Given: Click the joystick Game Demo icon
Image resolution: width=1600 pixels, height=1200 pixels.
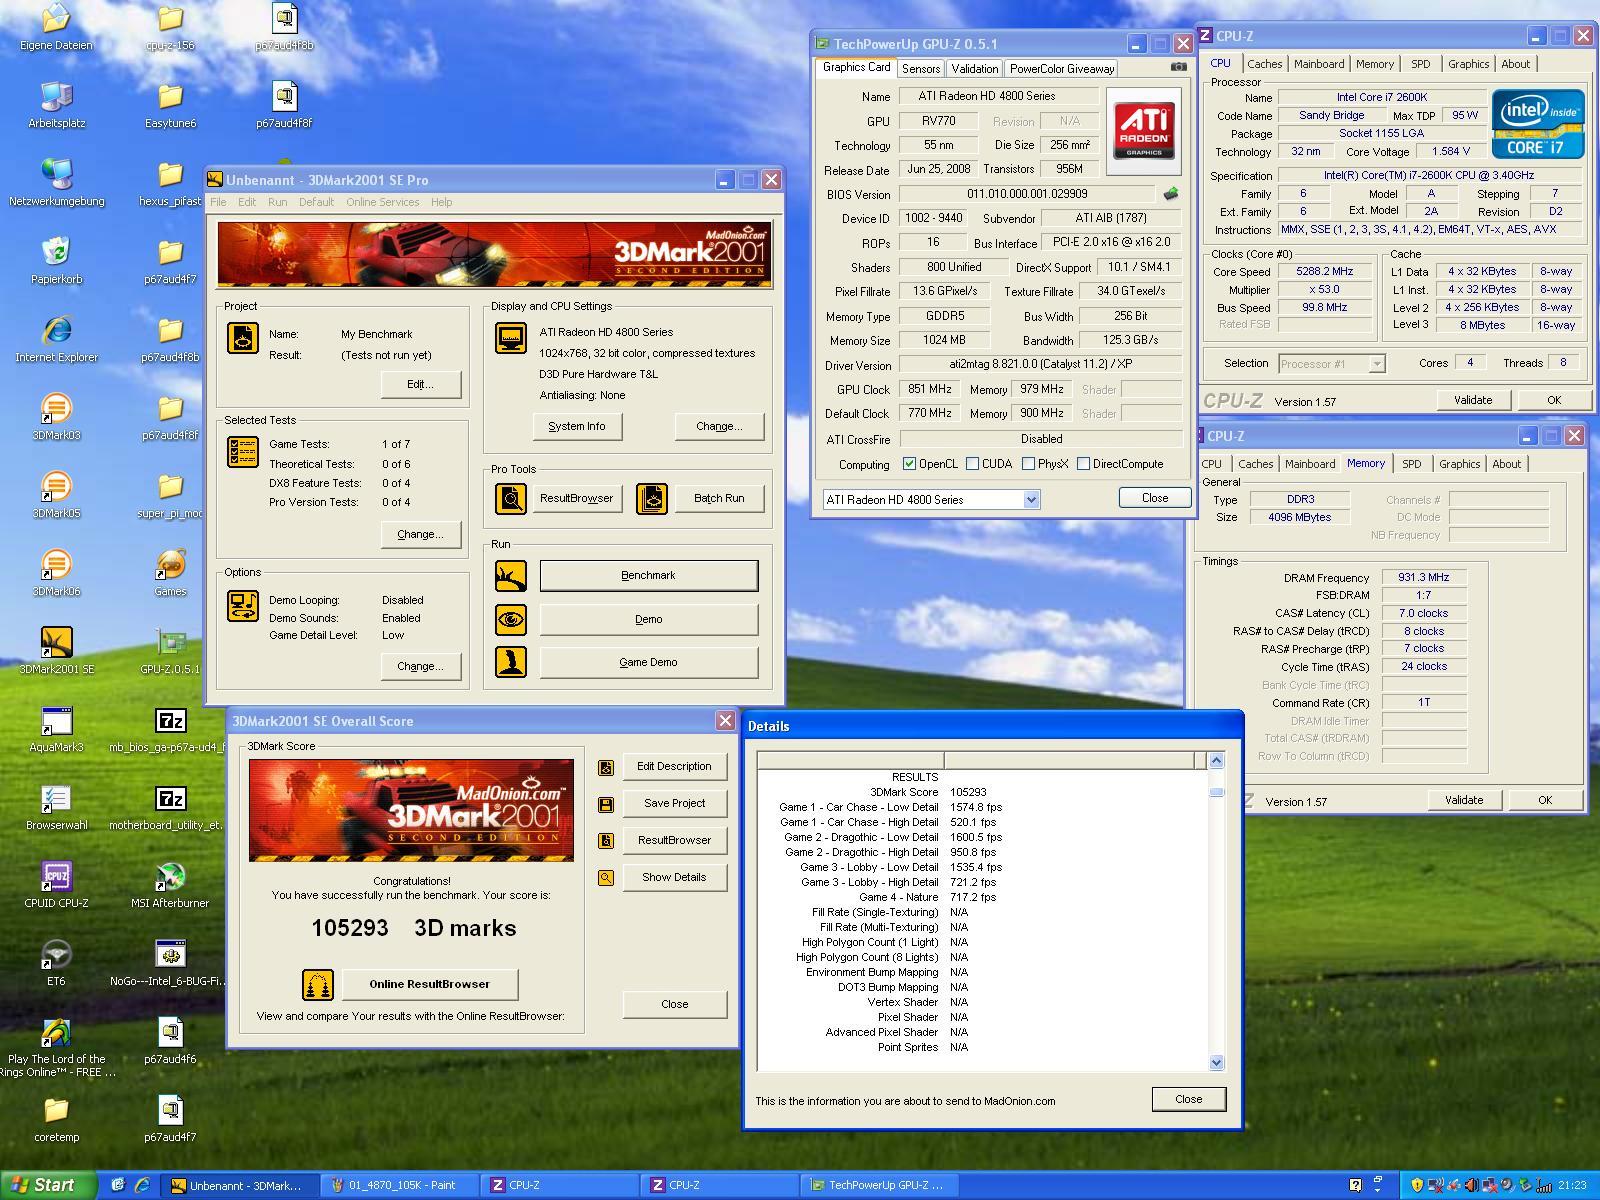Looking at the screenshot, I should click(x=511, y=662).
